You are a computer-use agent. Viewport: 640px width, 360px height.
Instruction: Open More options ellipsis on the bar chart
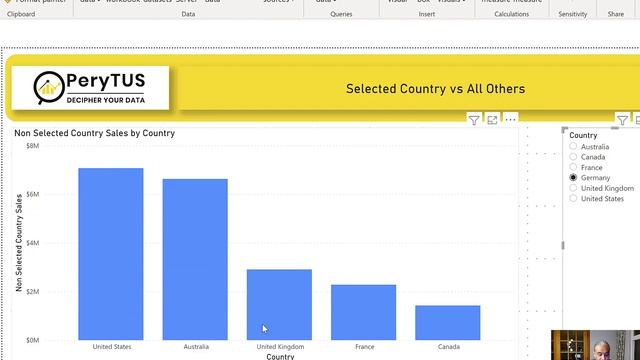(510, 120)
